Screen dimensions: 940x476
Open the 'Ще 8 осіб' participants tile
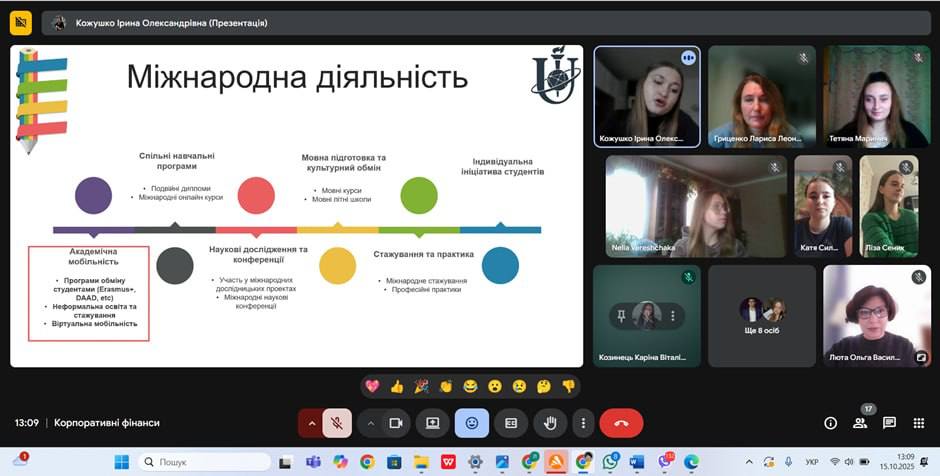(761, 316)
